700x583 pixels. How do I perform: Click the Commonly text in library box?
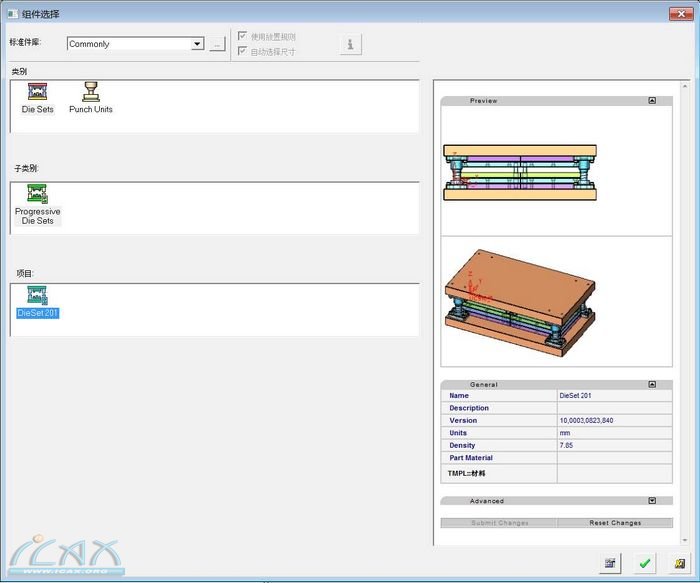click(89, 44)
